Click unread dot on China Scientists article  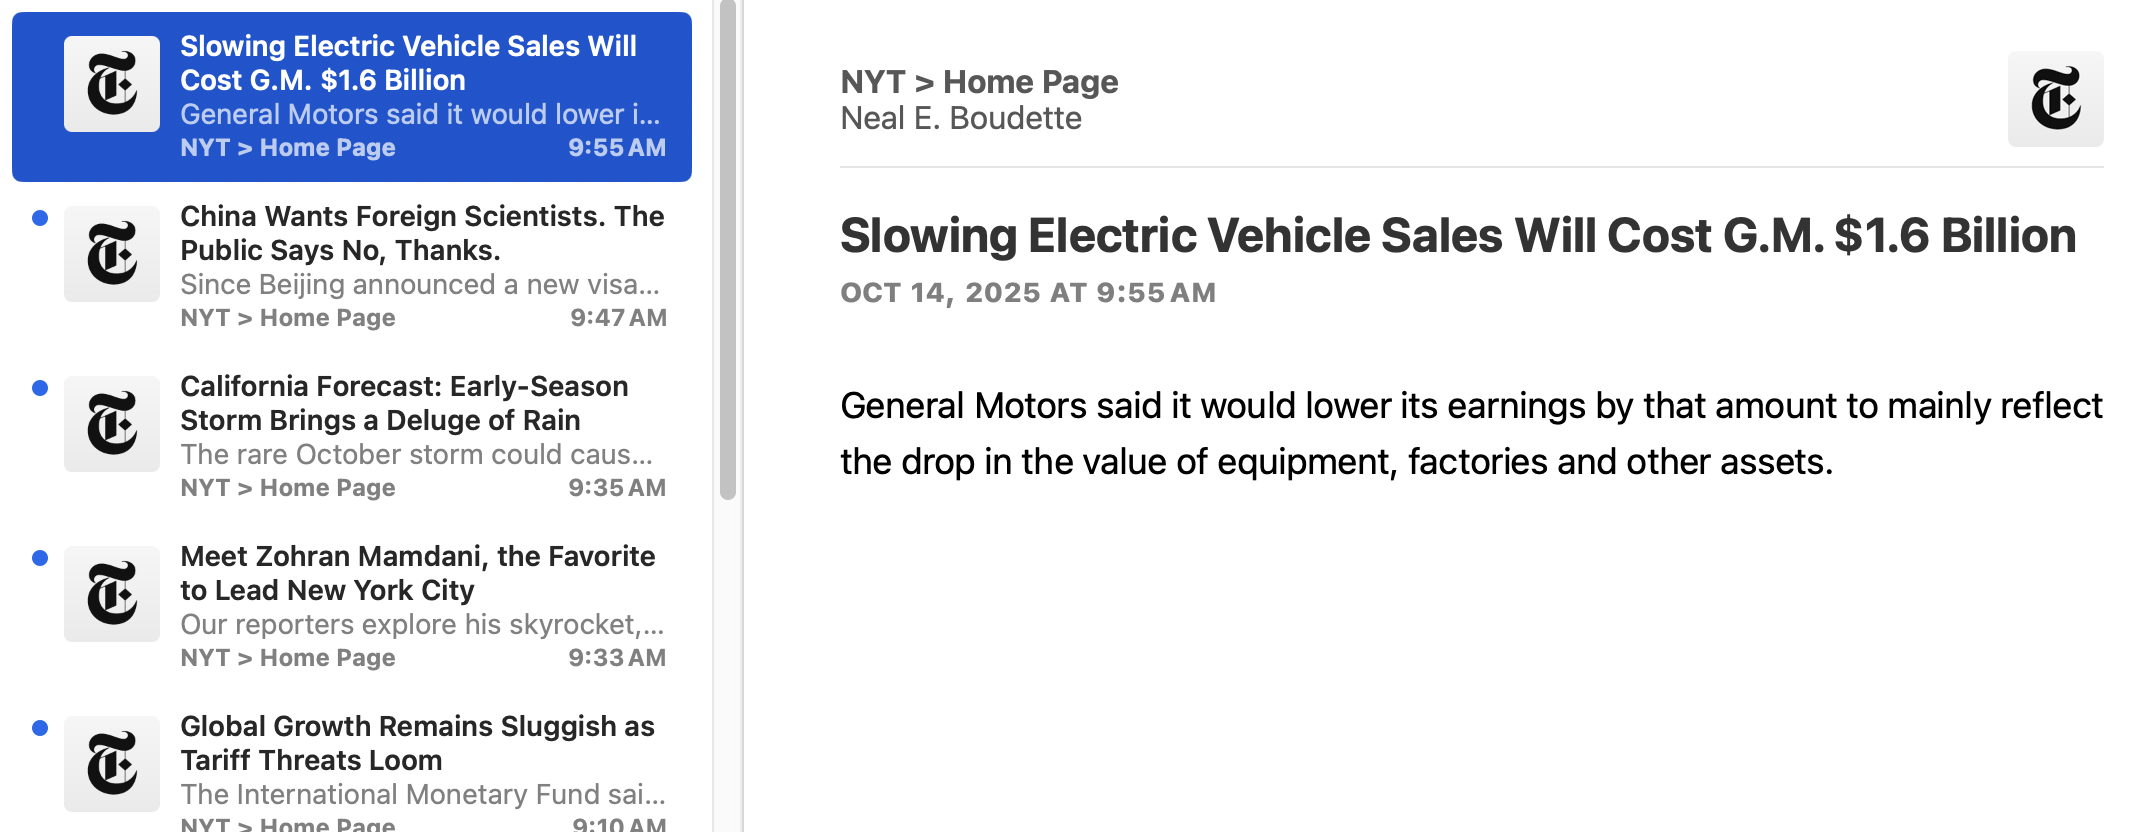coord(40,218)
